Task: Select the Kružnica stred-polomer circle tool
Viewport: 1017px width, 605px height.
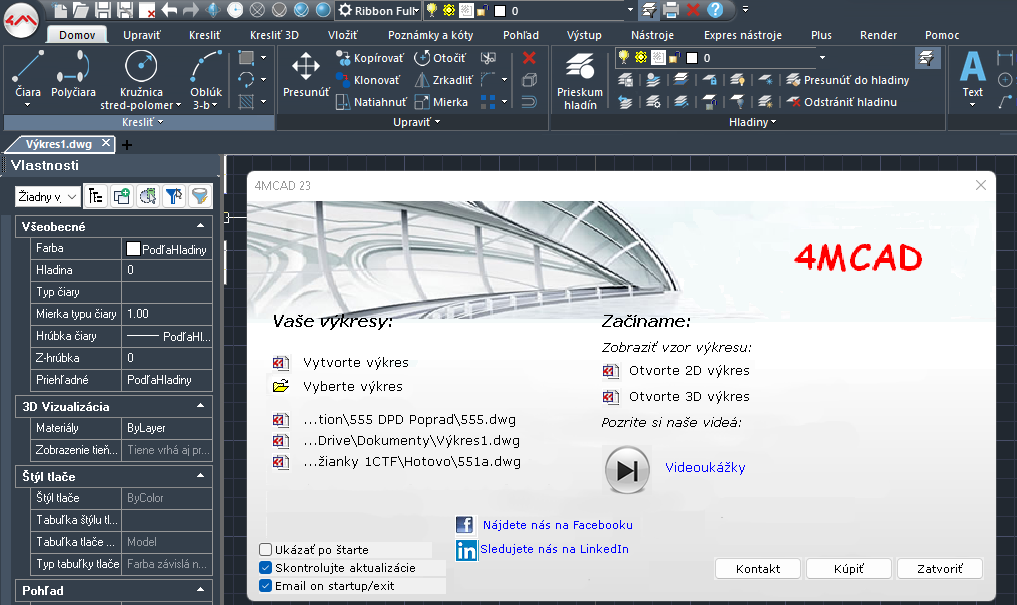Action: point(141,79)
